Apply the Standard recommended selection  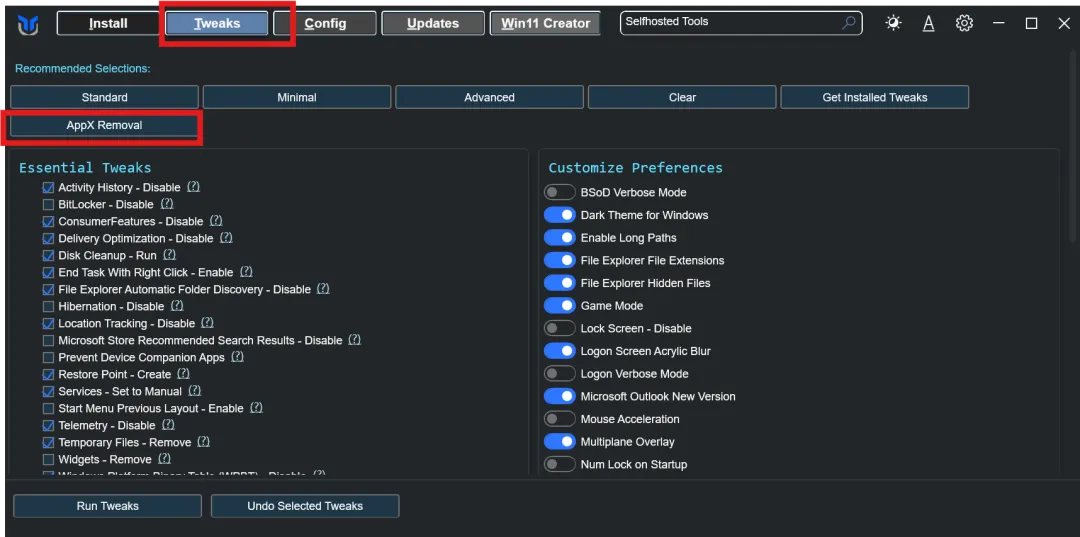105,97
